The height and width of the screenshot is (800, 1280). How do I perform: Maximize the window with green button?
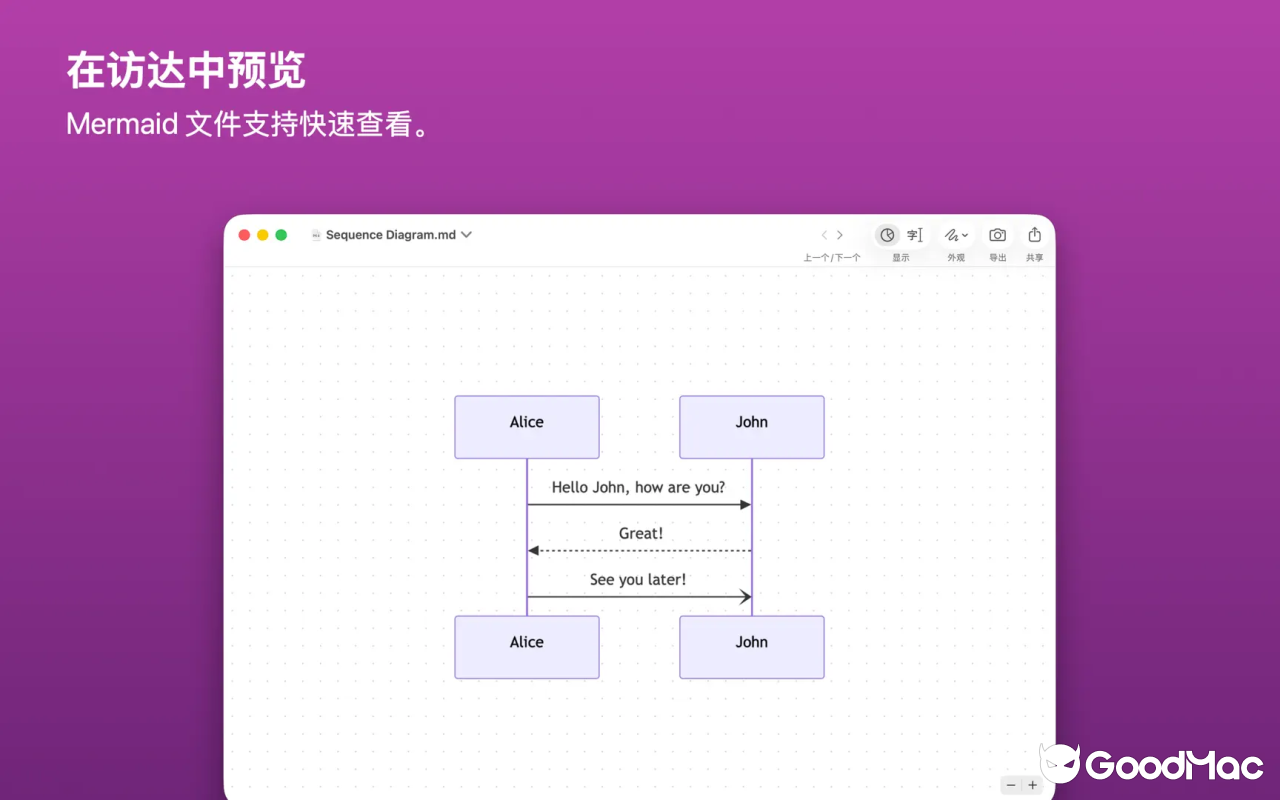[x=281, y=235]
